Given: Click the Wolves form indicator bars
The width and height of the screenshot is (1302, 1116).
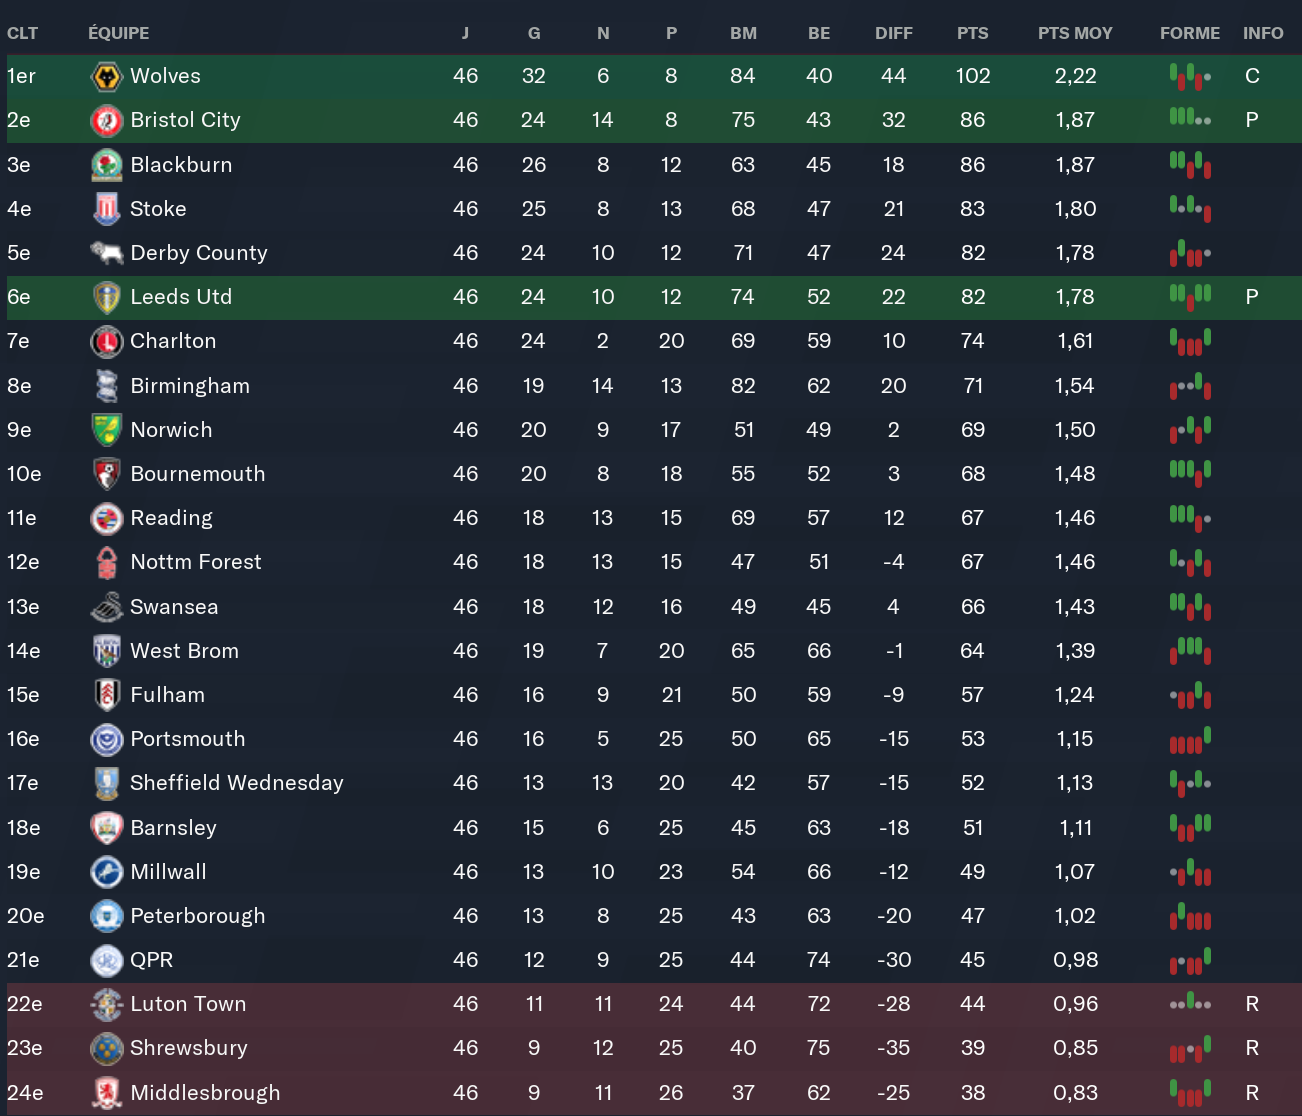Looking at the screenshot, I should [1190, 76].
